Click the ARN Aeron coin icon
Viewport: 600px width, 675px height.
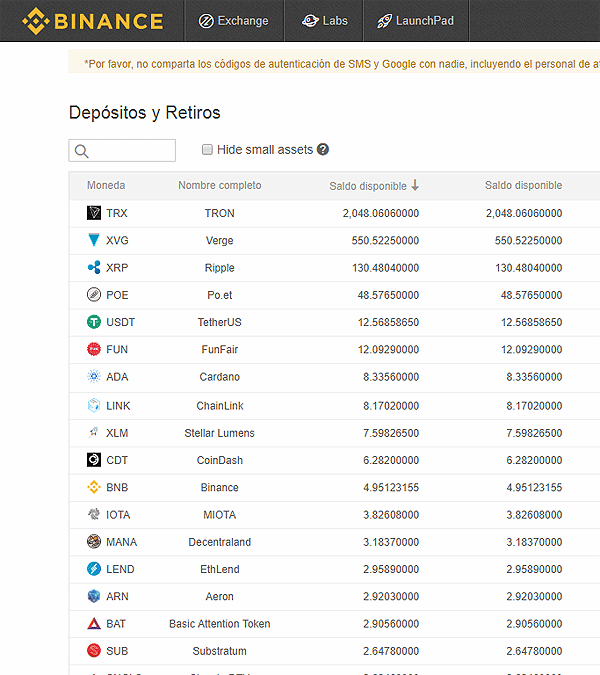coord(94,596)
